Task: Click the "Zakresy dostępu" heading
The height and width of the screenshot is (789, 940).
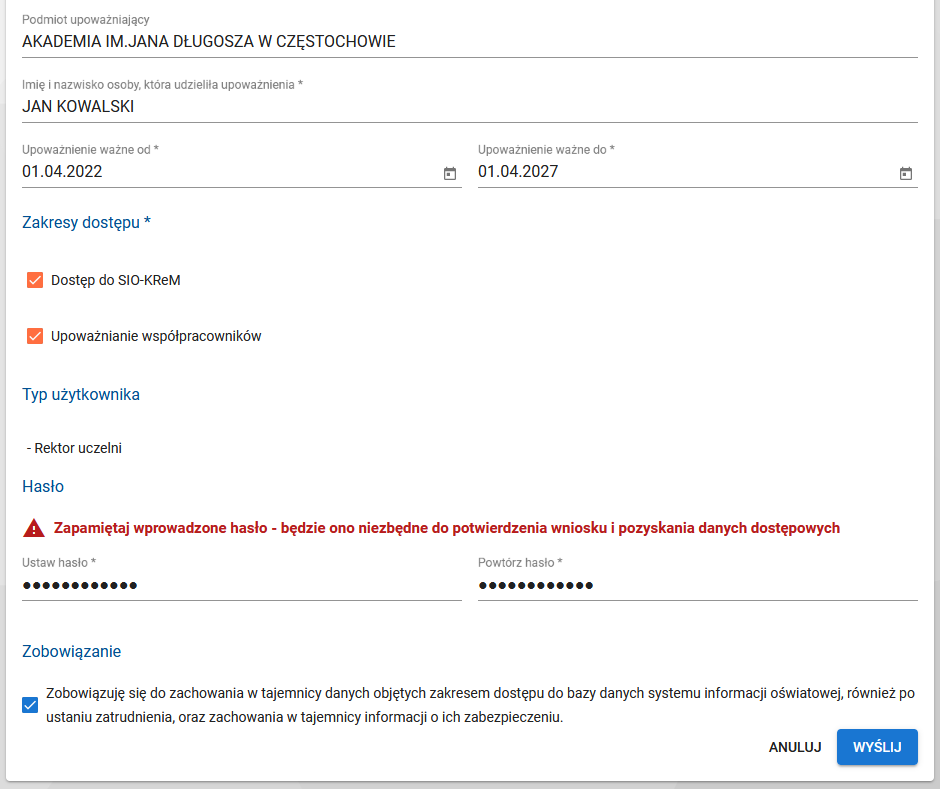Action: tap(85, 222)
